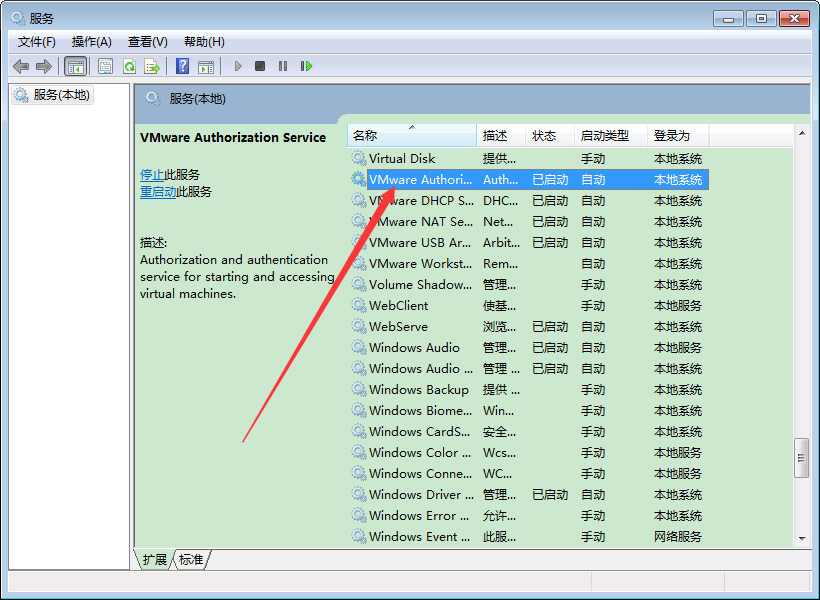Click the back navigation arrow
820x600 pixels.
[x=21, y=66]
